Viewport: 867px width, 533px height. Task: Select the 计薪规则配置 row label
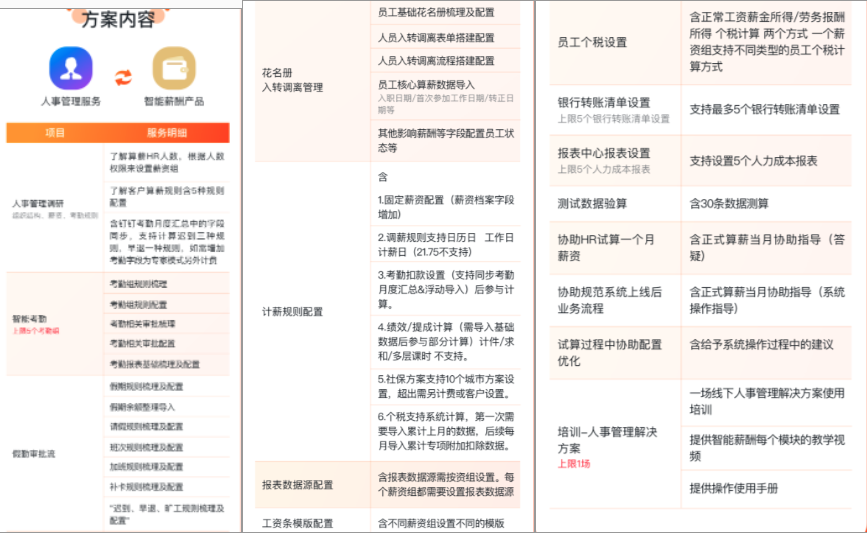coord(293,312)
